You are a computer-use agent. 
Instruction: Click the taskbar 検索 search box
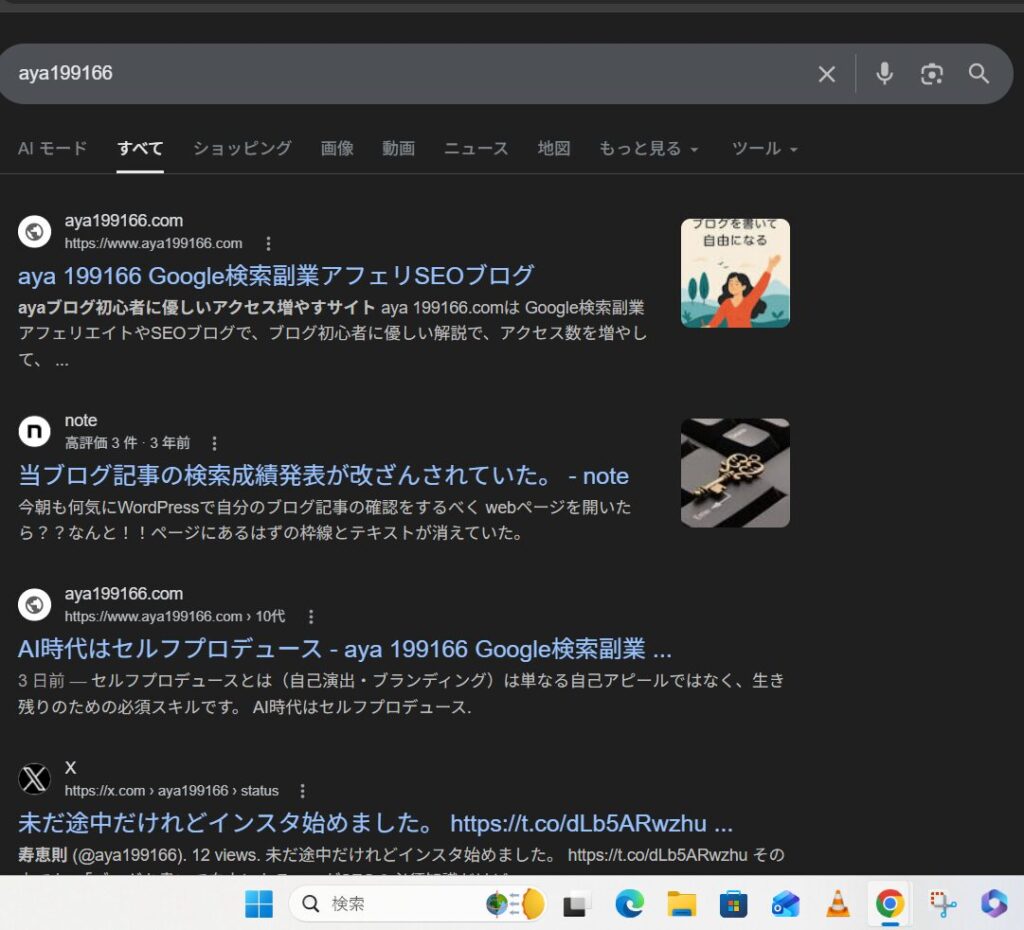(419, 904)
